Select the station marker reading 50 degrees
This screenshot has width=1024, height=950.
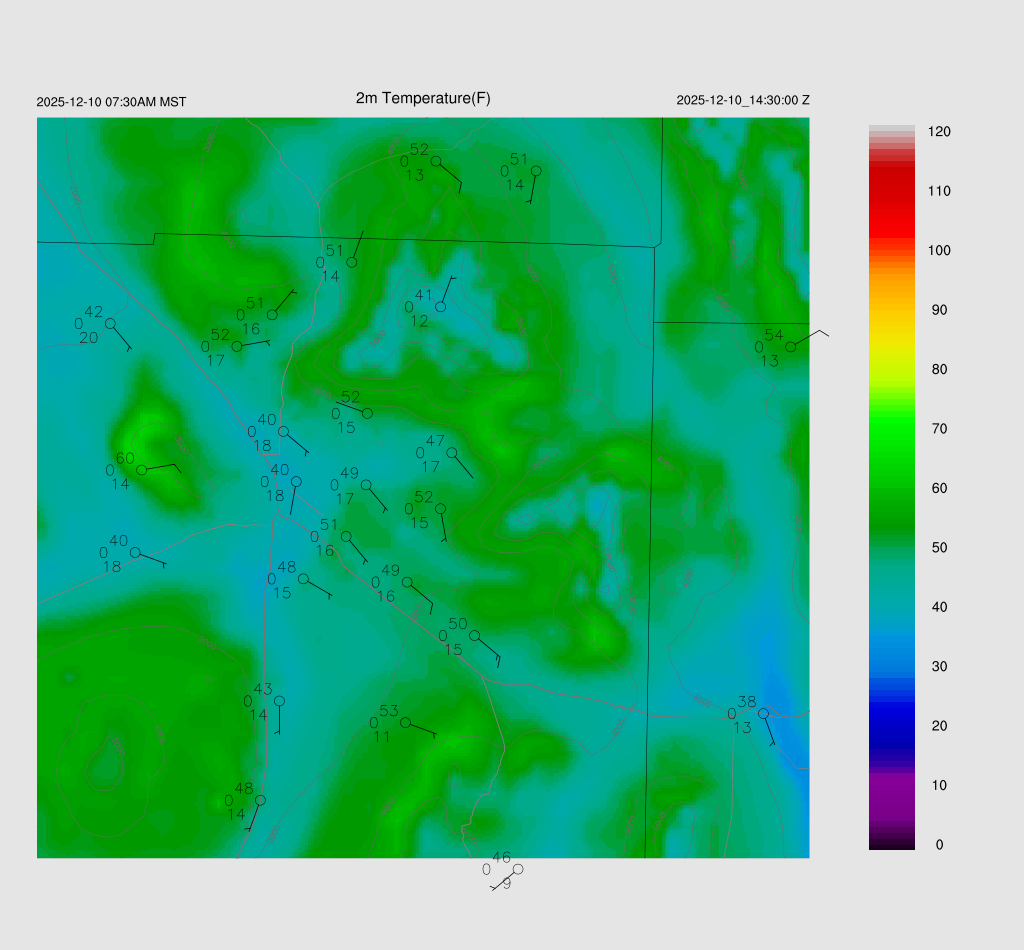475,636
